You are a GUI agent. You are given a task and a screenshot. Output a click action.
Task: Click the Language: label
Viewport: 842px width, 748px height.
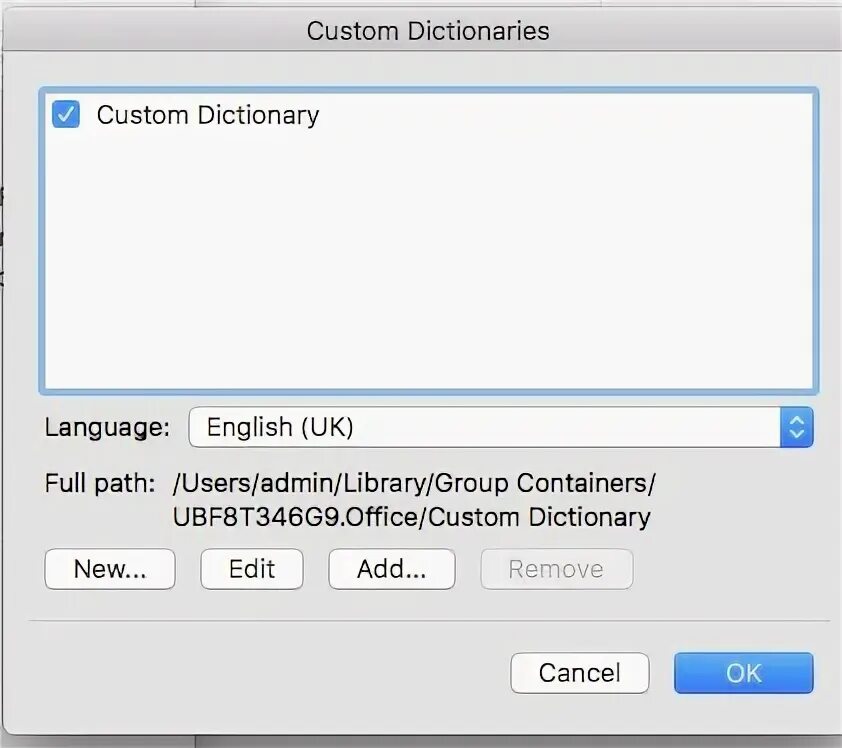point(107,428)
